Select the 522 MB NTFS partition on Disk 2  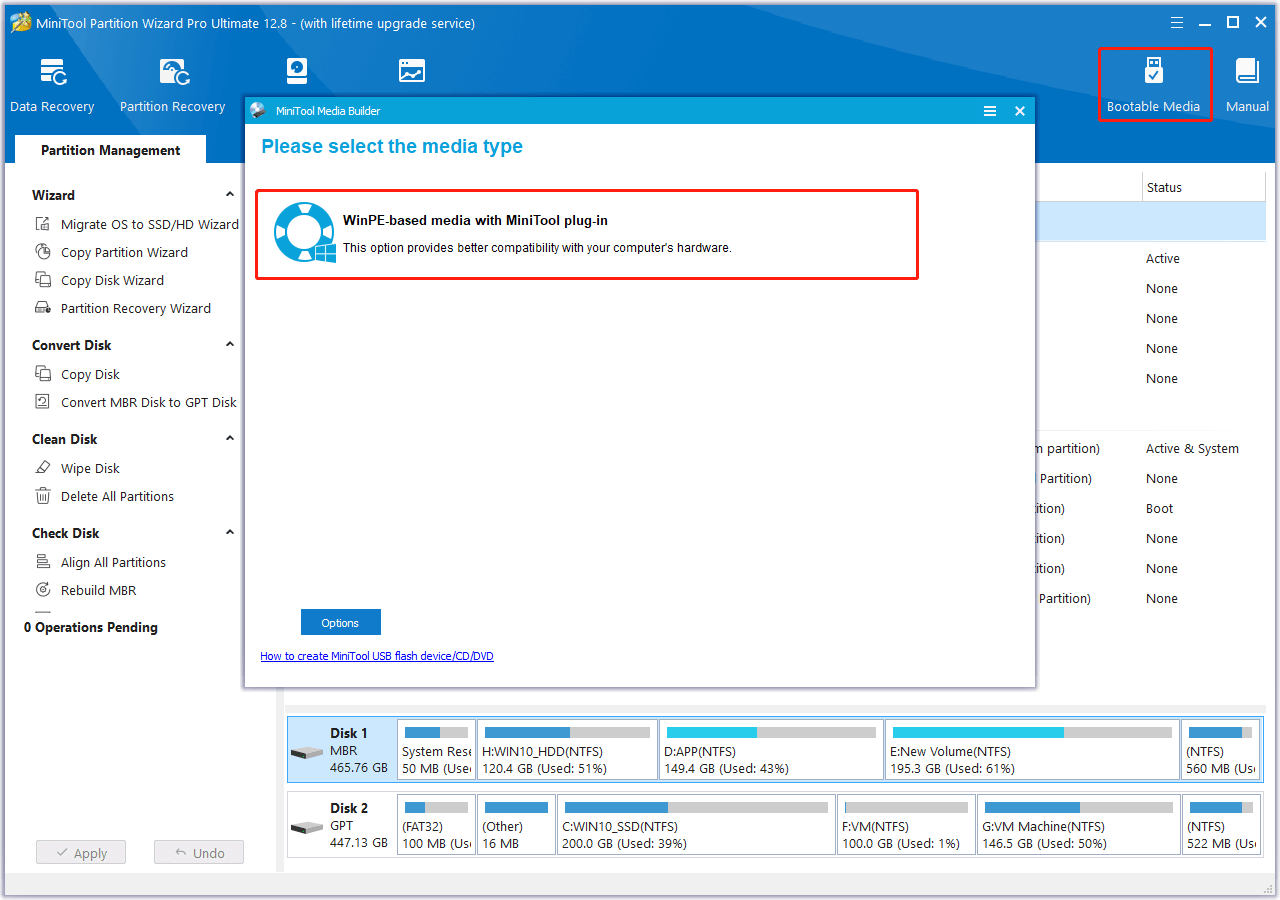(x=1221, y=825)
